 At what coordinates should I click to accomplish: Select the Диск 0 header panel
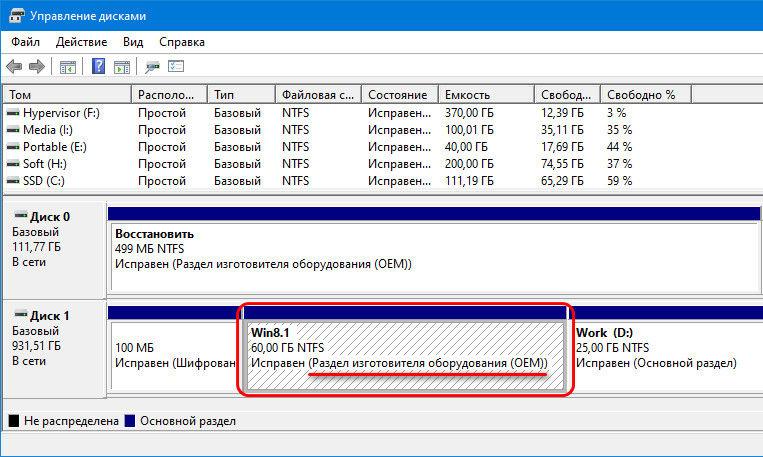click(x=54, y=251)
